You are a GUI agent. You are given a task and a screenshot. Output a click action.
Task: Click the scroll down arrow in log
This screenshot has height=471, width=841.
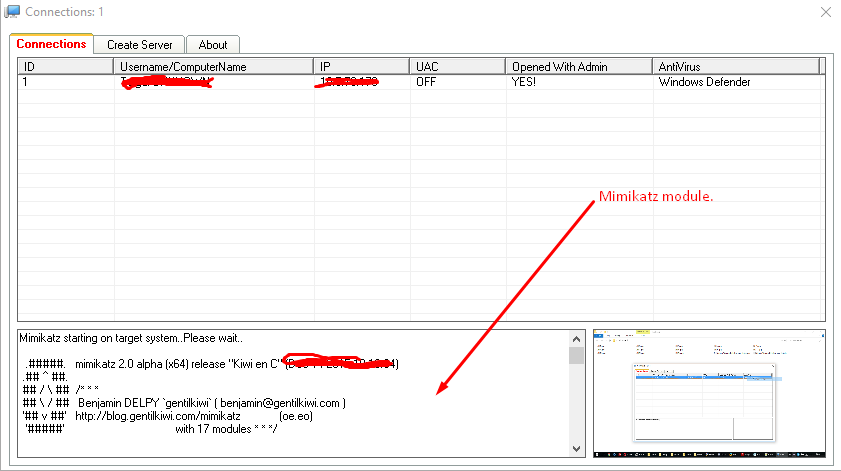577,448
